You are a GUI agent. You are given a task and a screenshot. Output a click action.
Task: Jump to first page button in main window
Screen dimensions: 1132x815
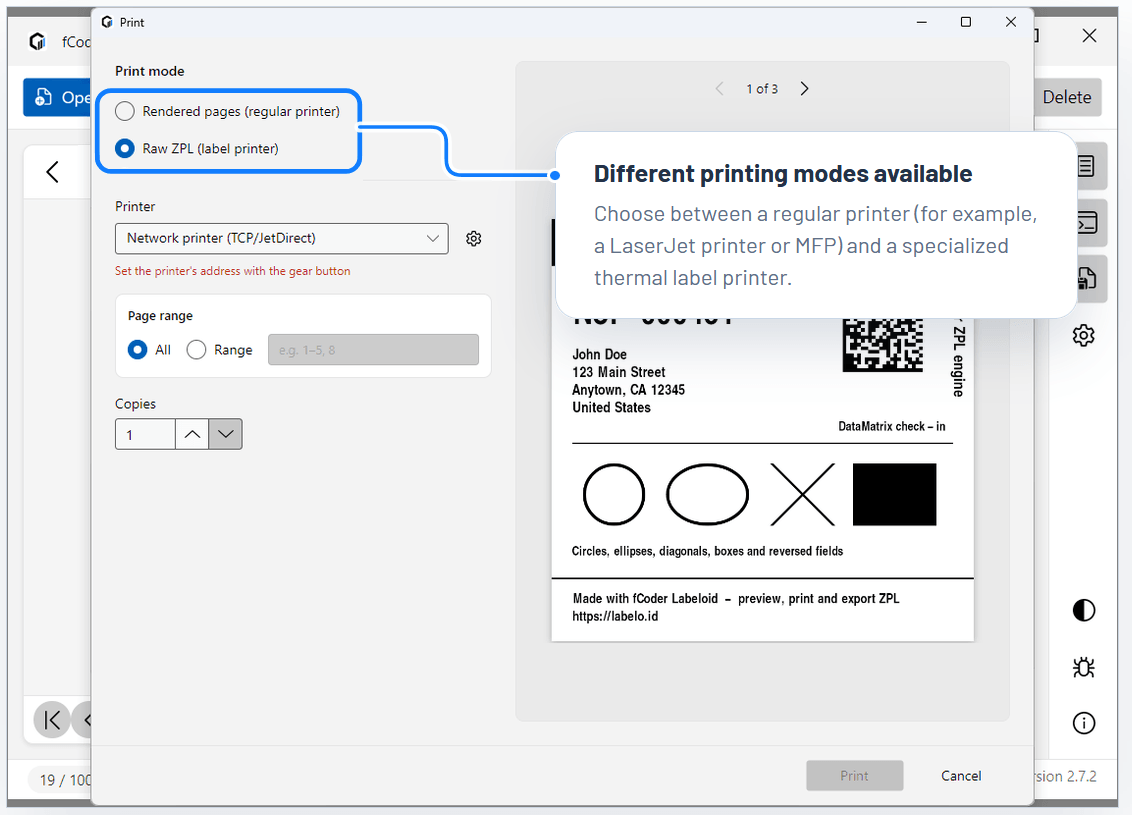point(52,720)
